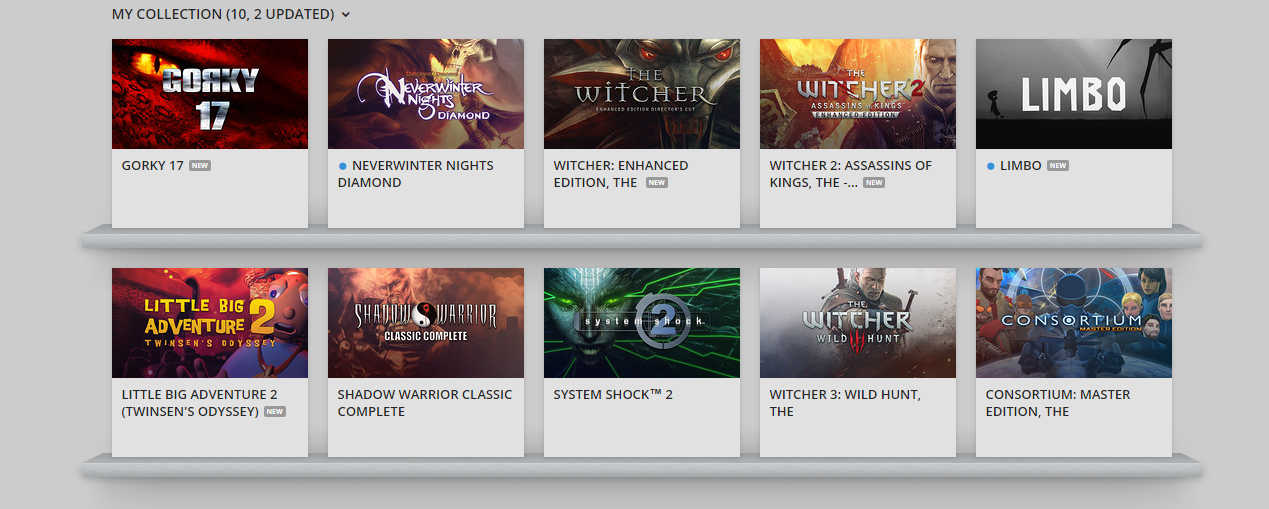
Task: Open The Witcher Enhanced Edition cover art
Action: pos(642,94)
